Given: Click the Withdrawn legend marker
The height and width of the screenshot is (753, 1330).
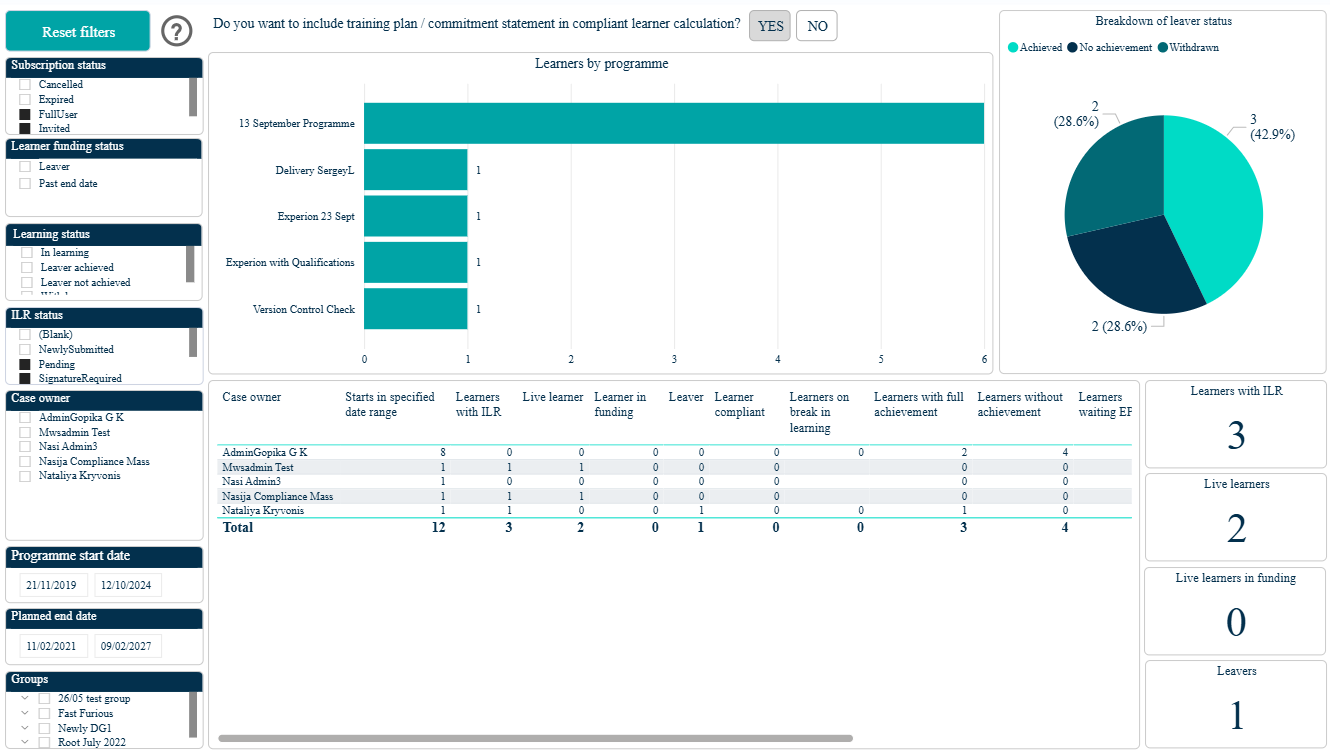Looking at the screenshot, I should coord(1162,47).
